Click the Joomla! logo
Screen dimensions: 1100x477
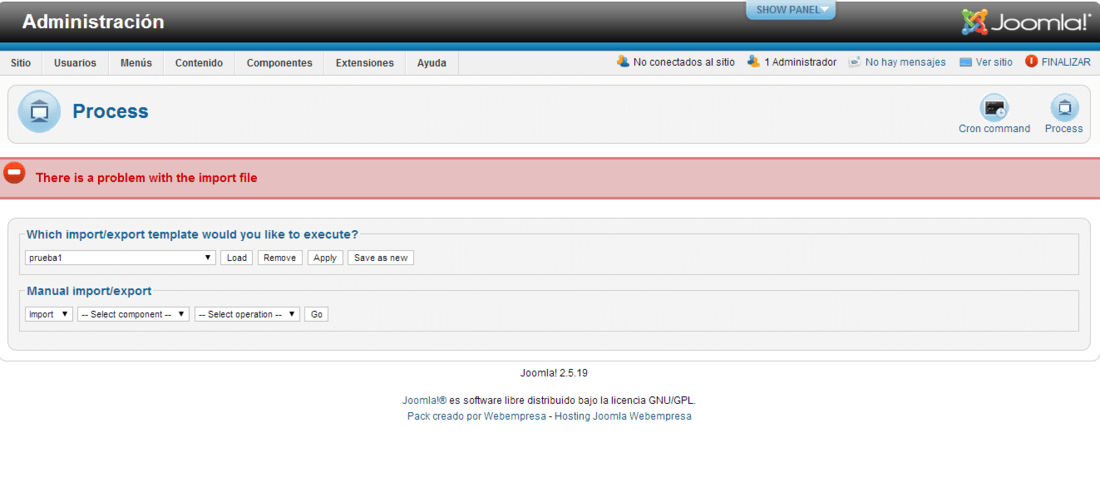[x=1025, y=22]
